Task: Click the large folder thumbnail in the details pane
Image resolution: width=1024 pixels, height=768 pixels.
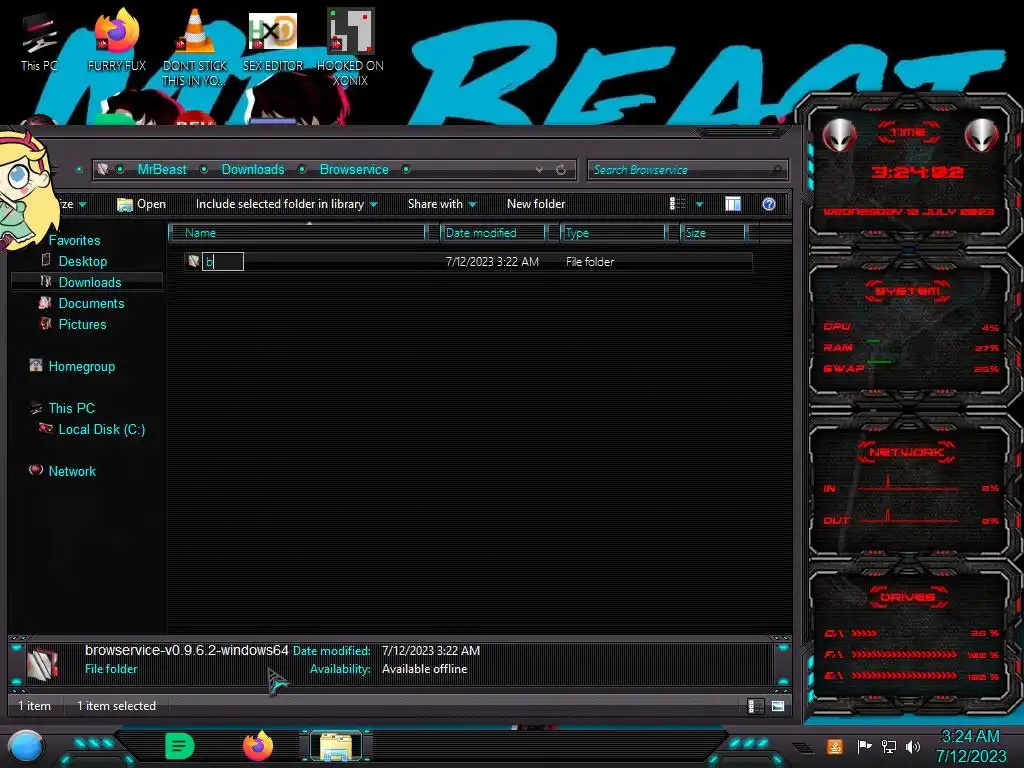Action: coord(42,663)
